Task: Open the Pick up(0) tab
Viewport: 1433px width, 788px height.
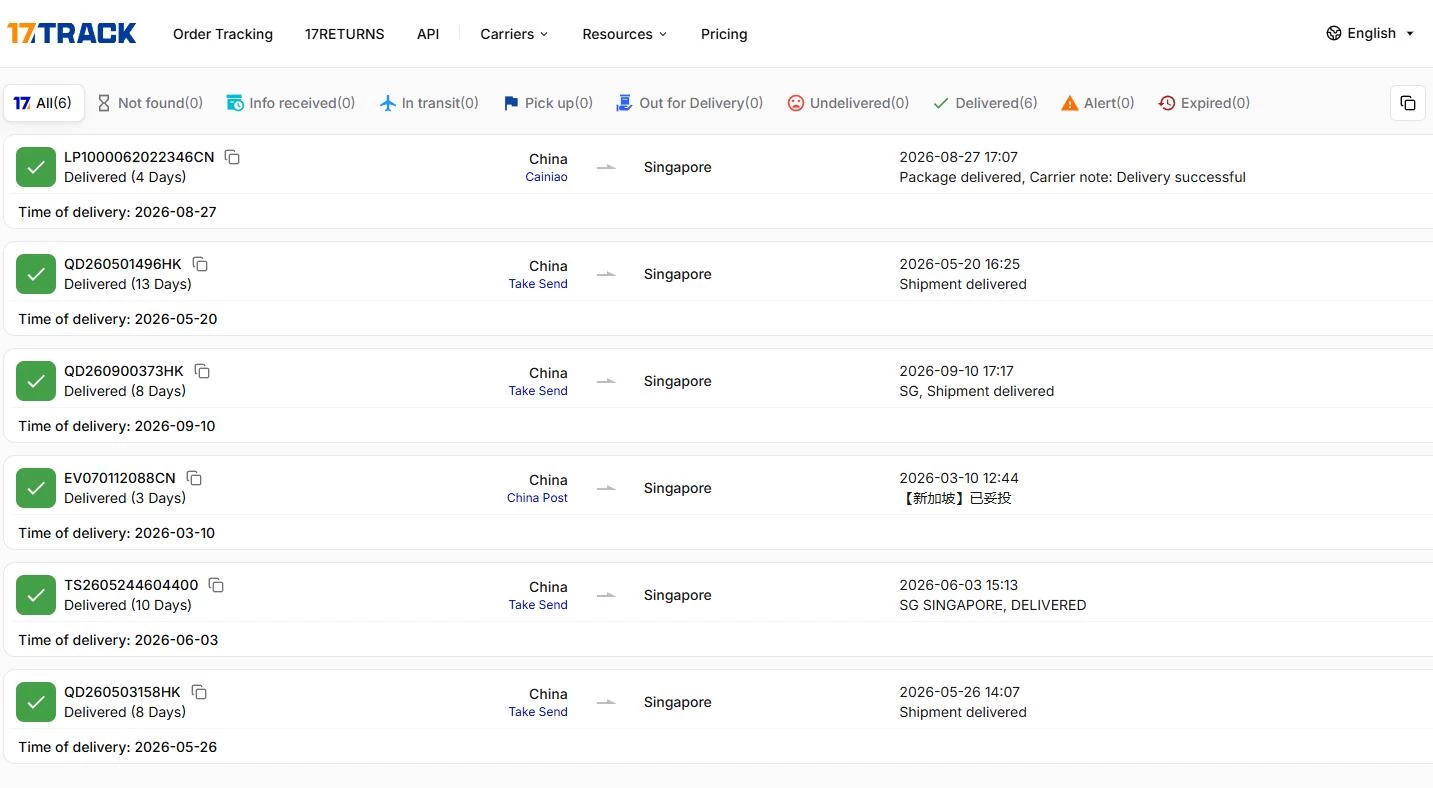Action: coord(548,103)
